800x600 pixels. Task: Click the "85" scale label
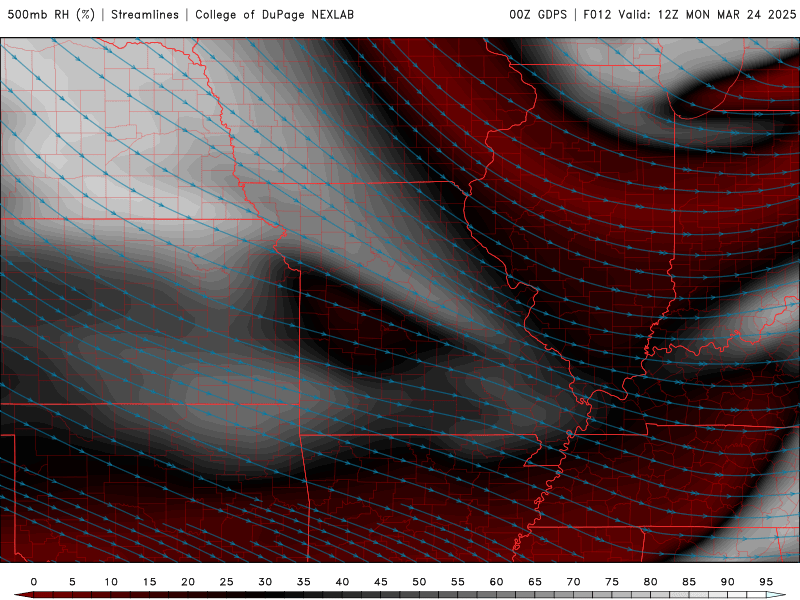pos(689,582)
